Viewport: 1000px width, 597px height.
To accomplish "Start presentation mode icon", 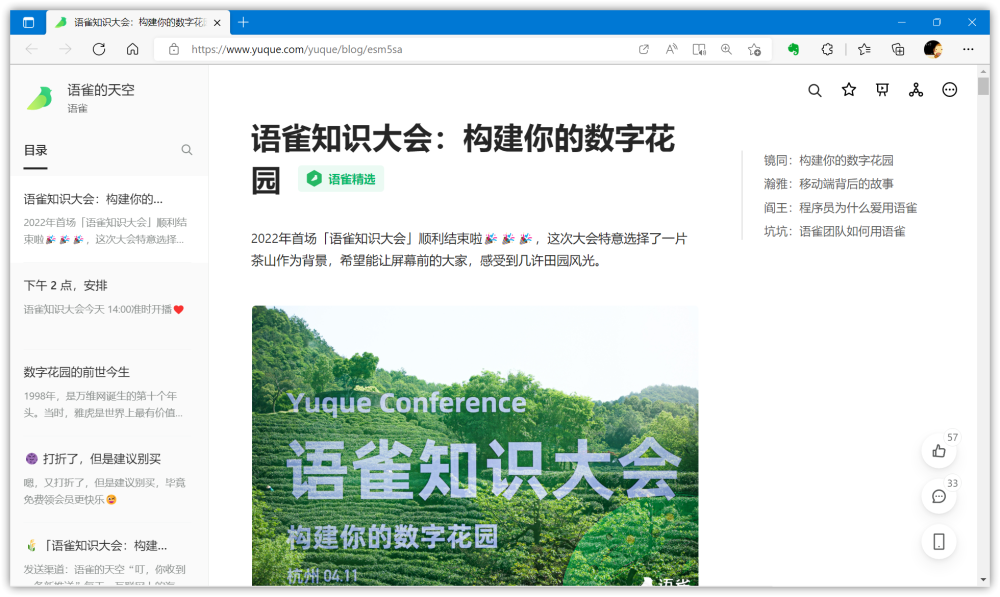I will (x=882, y=90).
